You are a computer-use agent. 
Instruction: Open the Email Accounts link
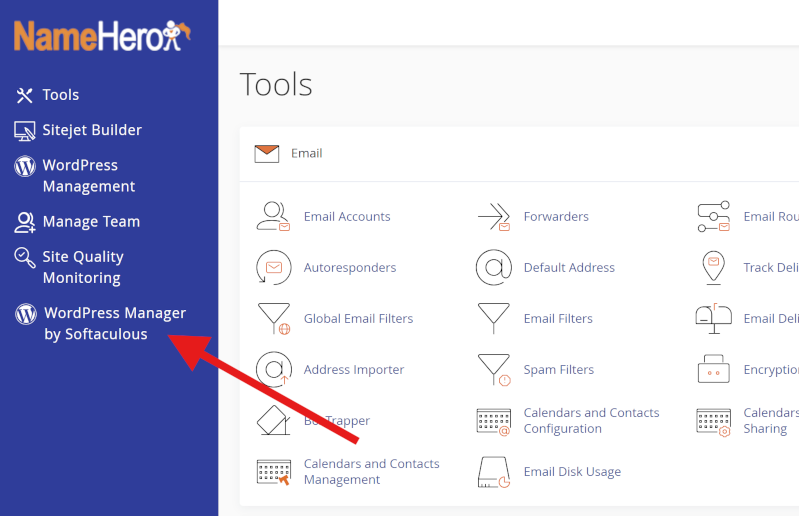pyautogui.click(x=347, y=216)
